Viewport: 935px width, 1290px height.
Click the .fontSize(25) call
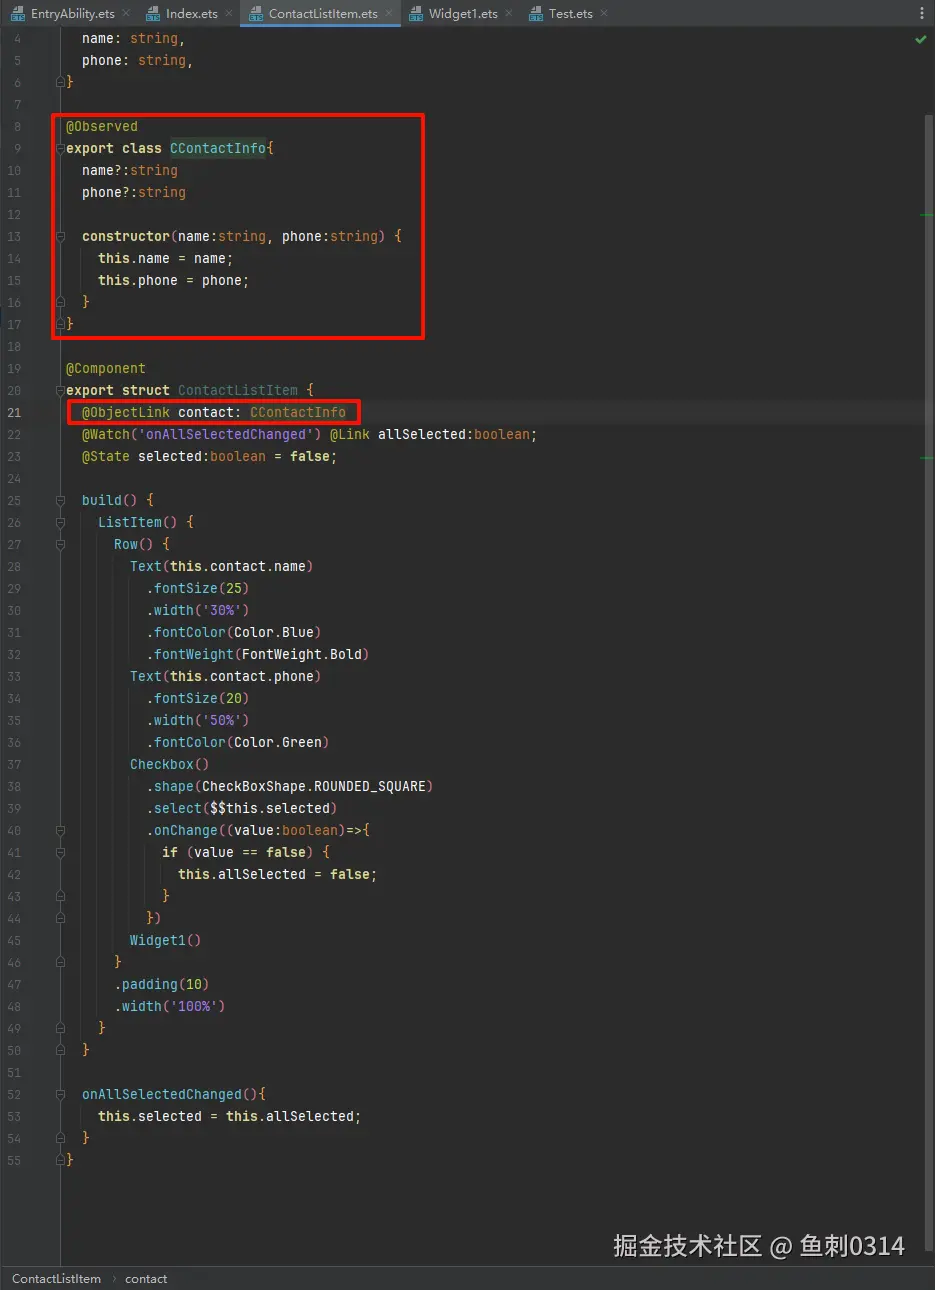click(198, 588)
